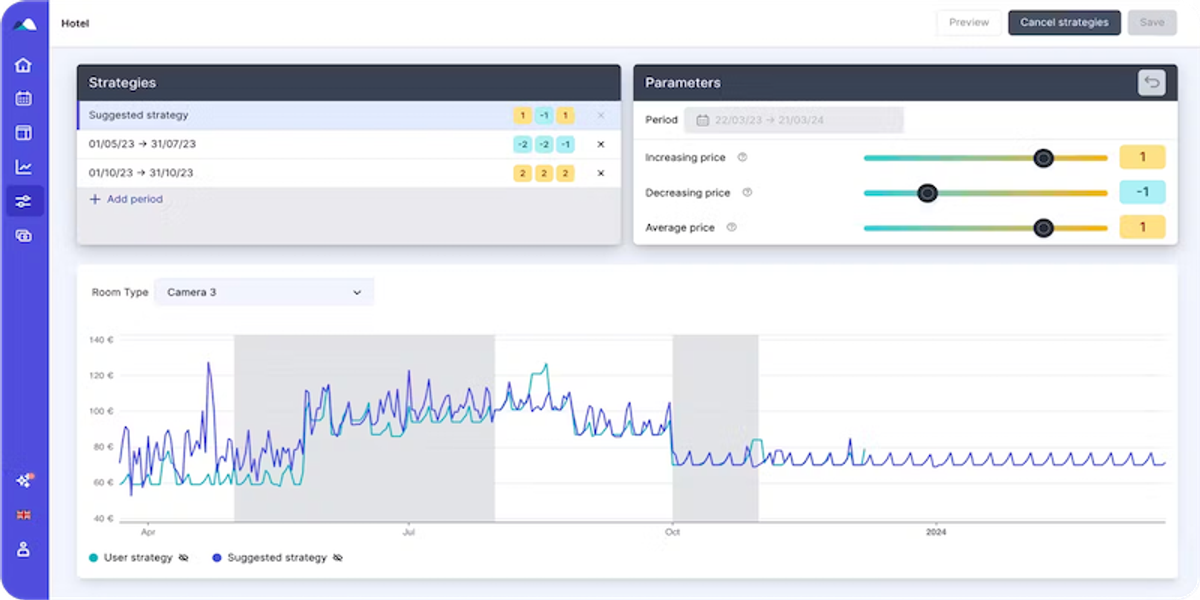Click the UK flag language icon

pyautogui.click(x=24, y=515)
